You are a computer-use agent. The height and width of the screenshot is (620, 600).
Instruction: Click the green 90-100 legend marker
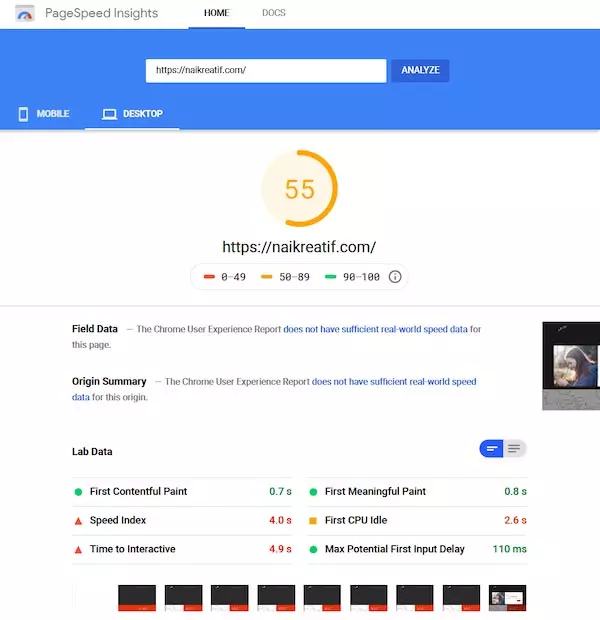coord(330,277)
